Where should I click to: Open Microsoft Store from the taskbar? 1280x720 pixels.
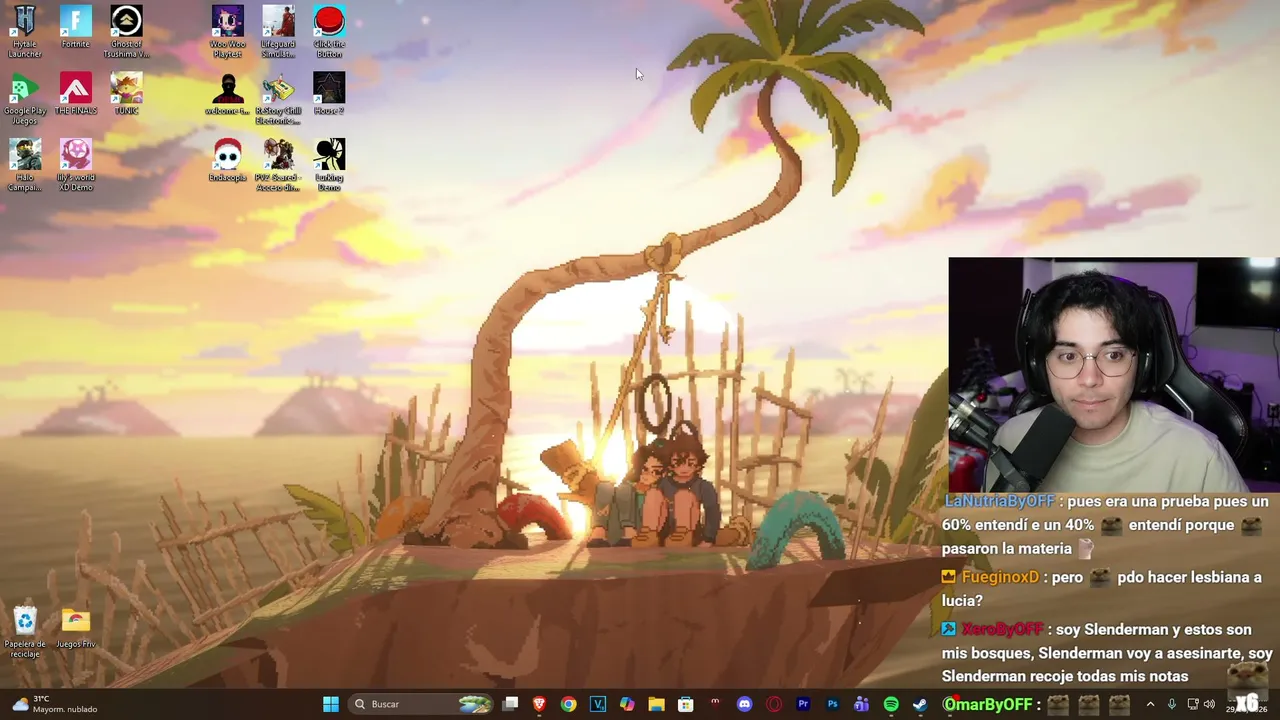click(686, 704)
